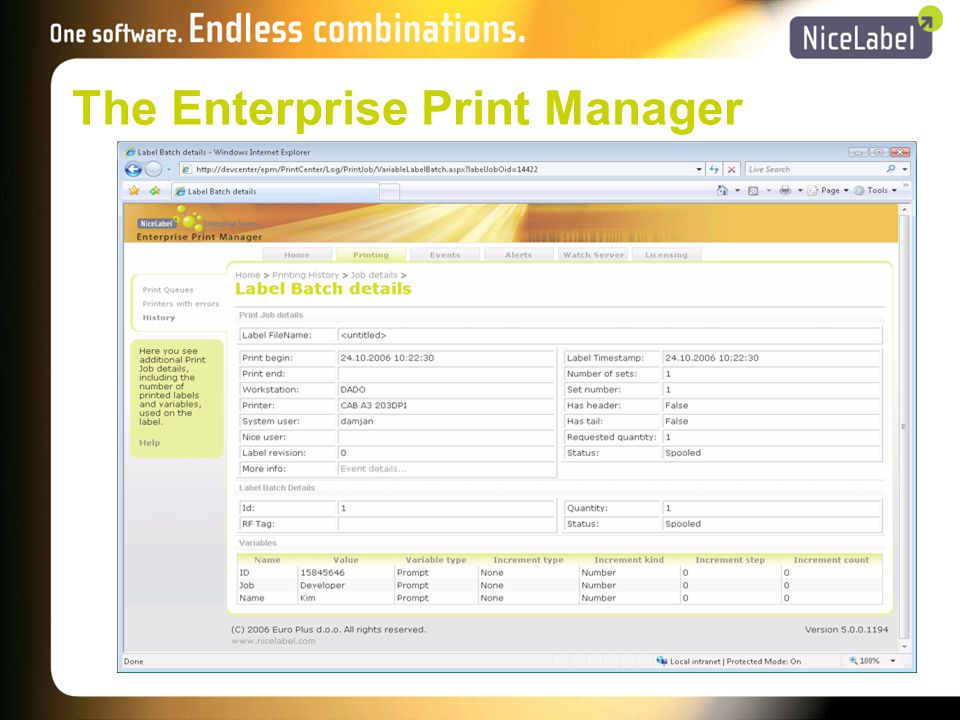
Task: Open the Home icon dropdown arrow
Action: [737, 190]
